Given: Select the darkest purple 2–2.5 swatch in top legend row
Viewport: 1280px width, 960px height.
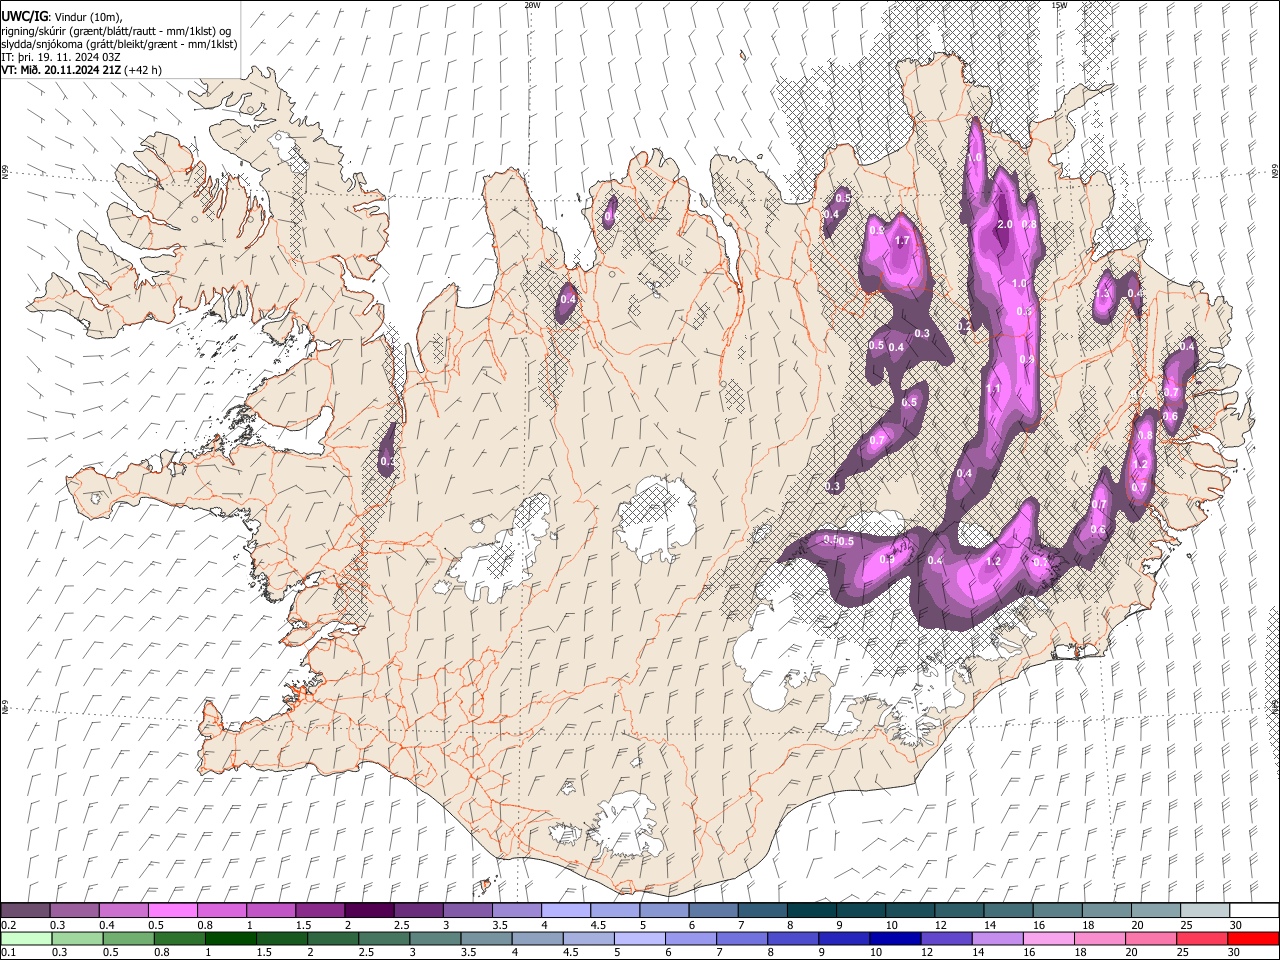Looking at the screenshot, I should (369, 911).
